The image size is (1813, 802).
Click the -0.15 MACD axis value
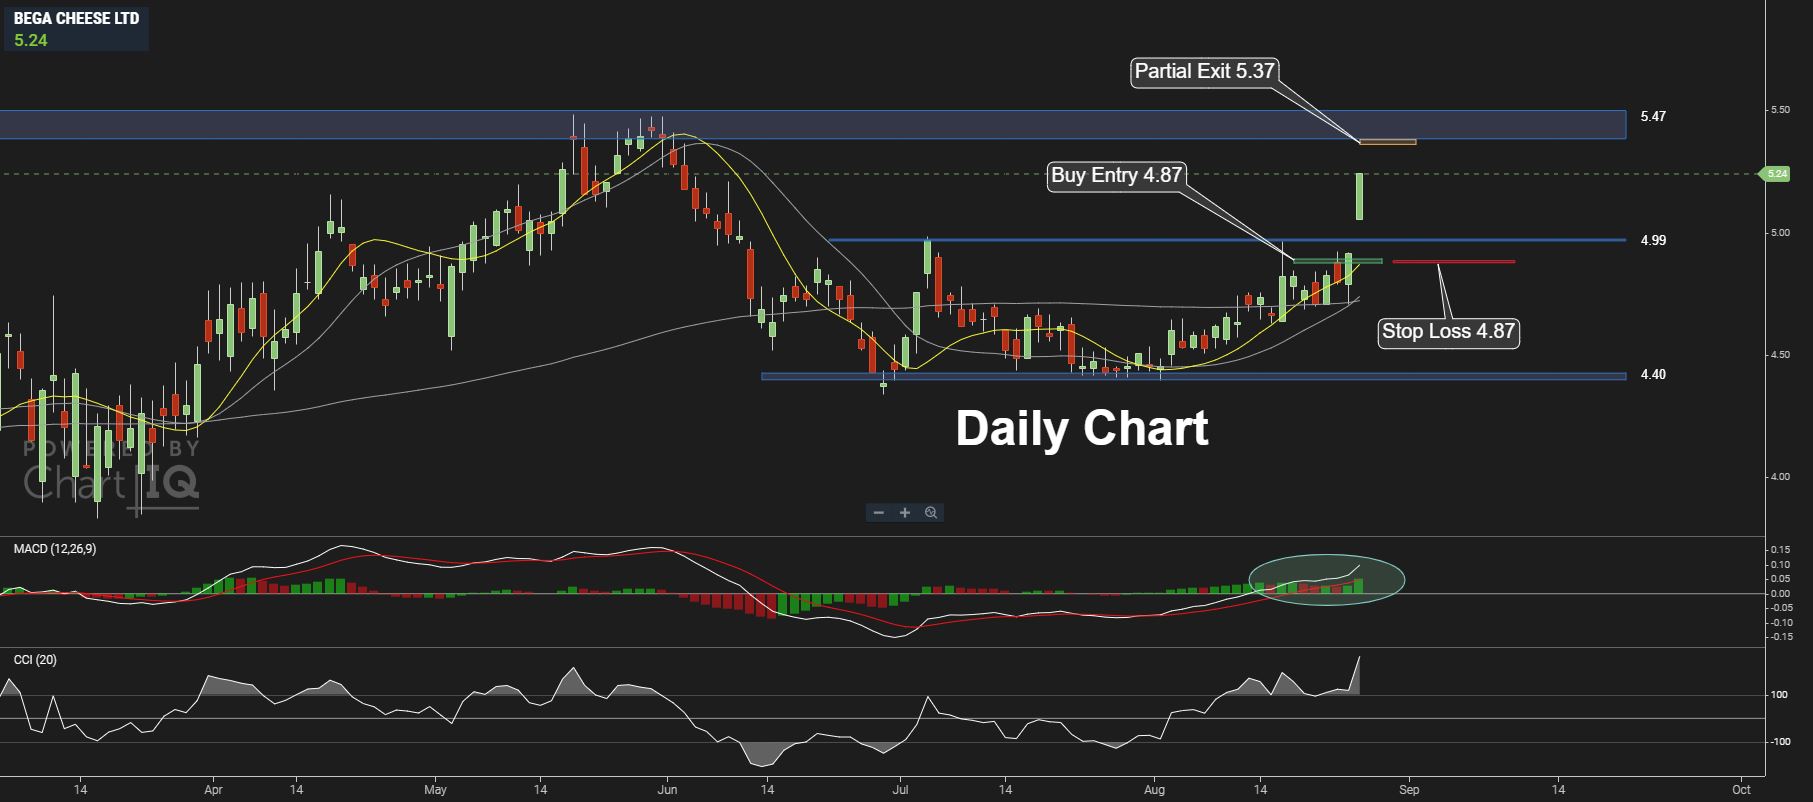[x=1779, y=637]
